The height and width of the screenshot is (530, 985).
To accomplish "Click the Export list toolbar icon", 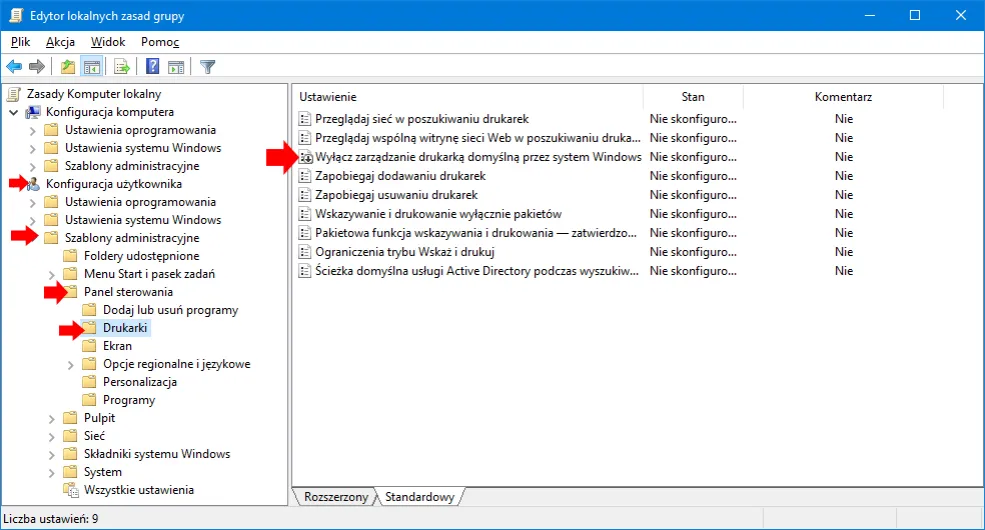I will tap(122, 67).
